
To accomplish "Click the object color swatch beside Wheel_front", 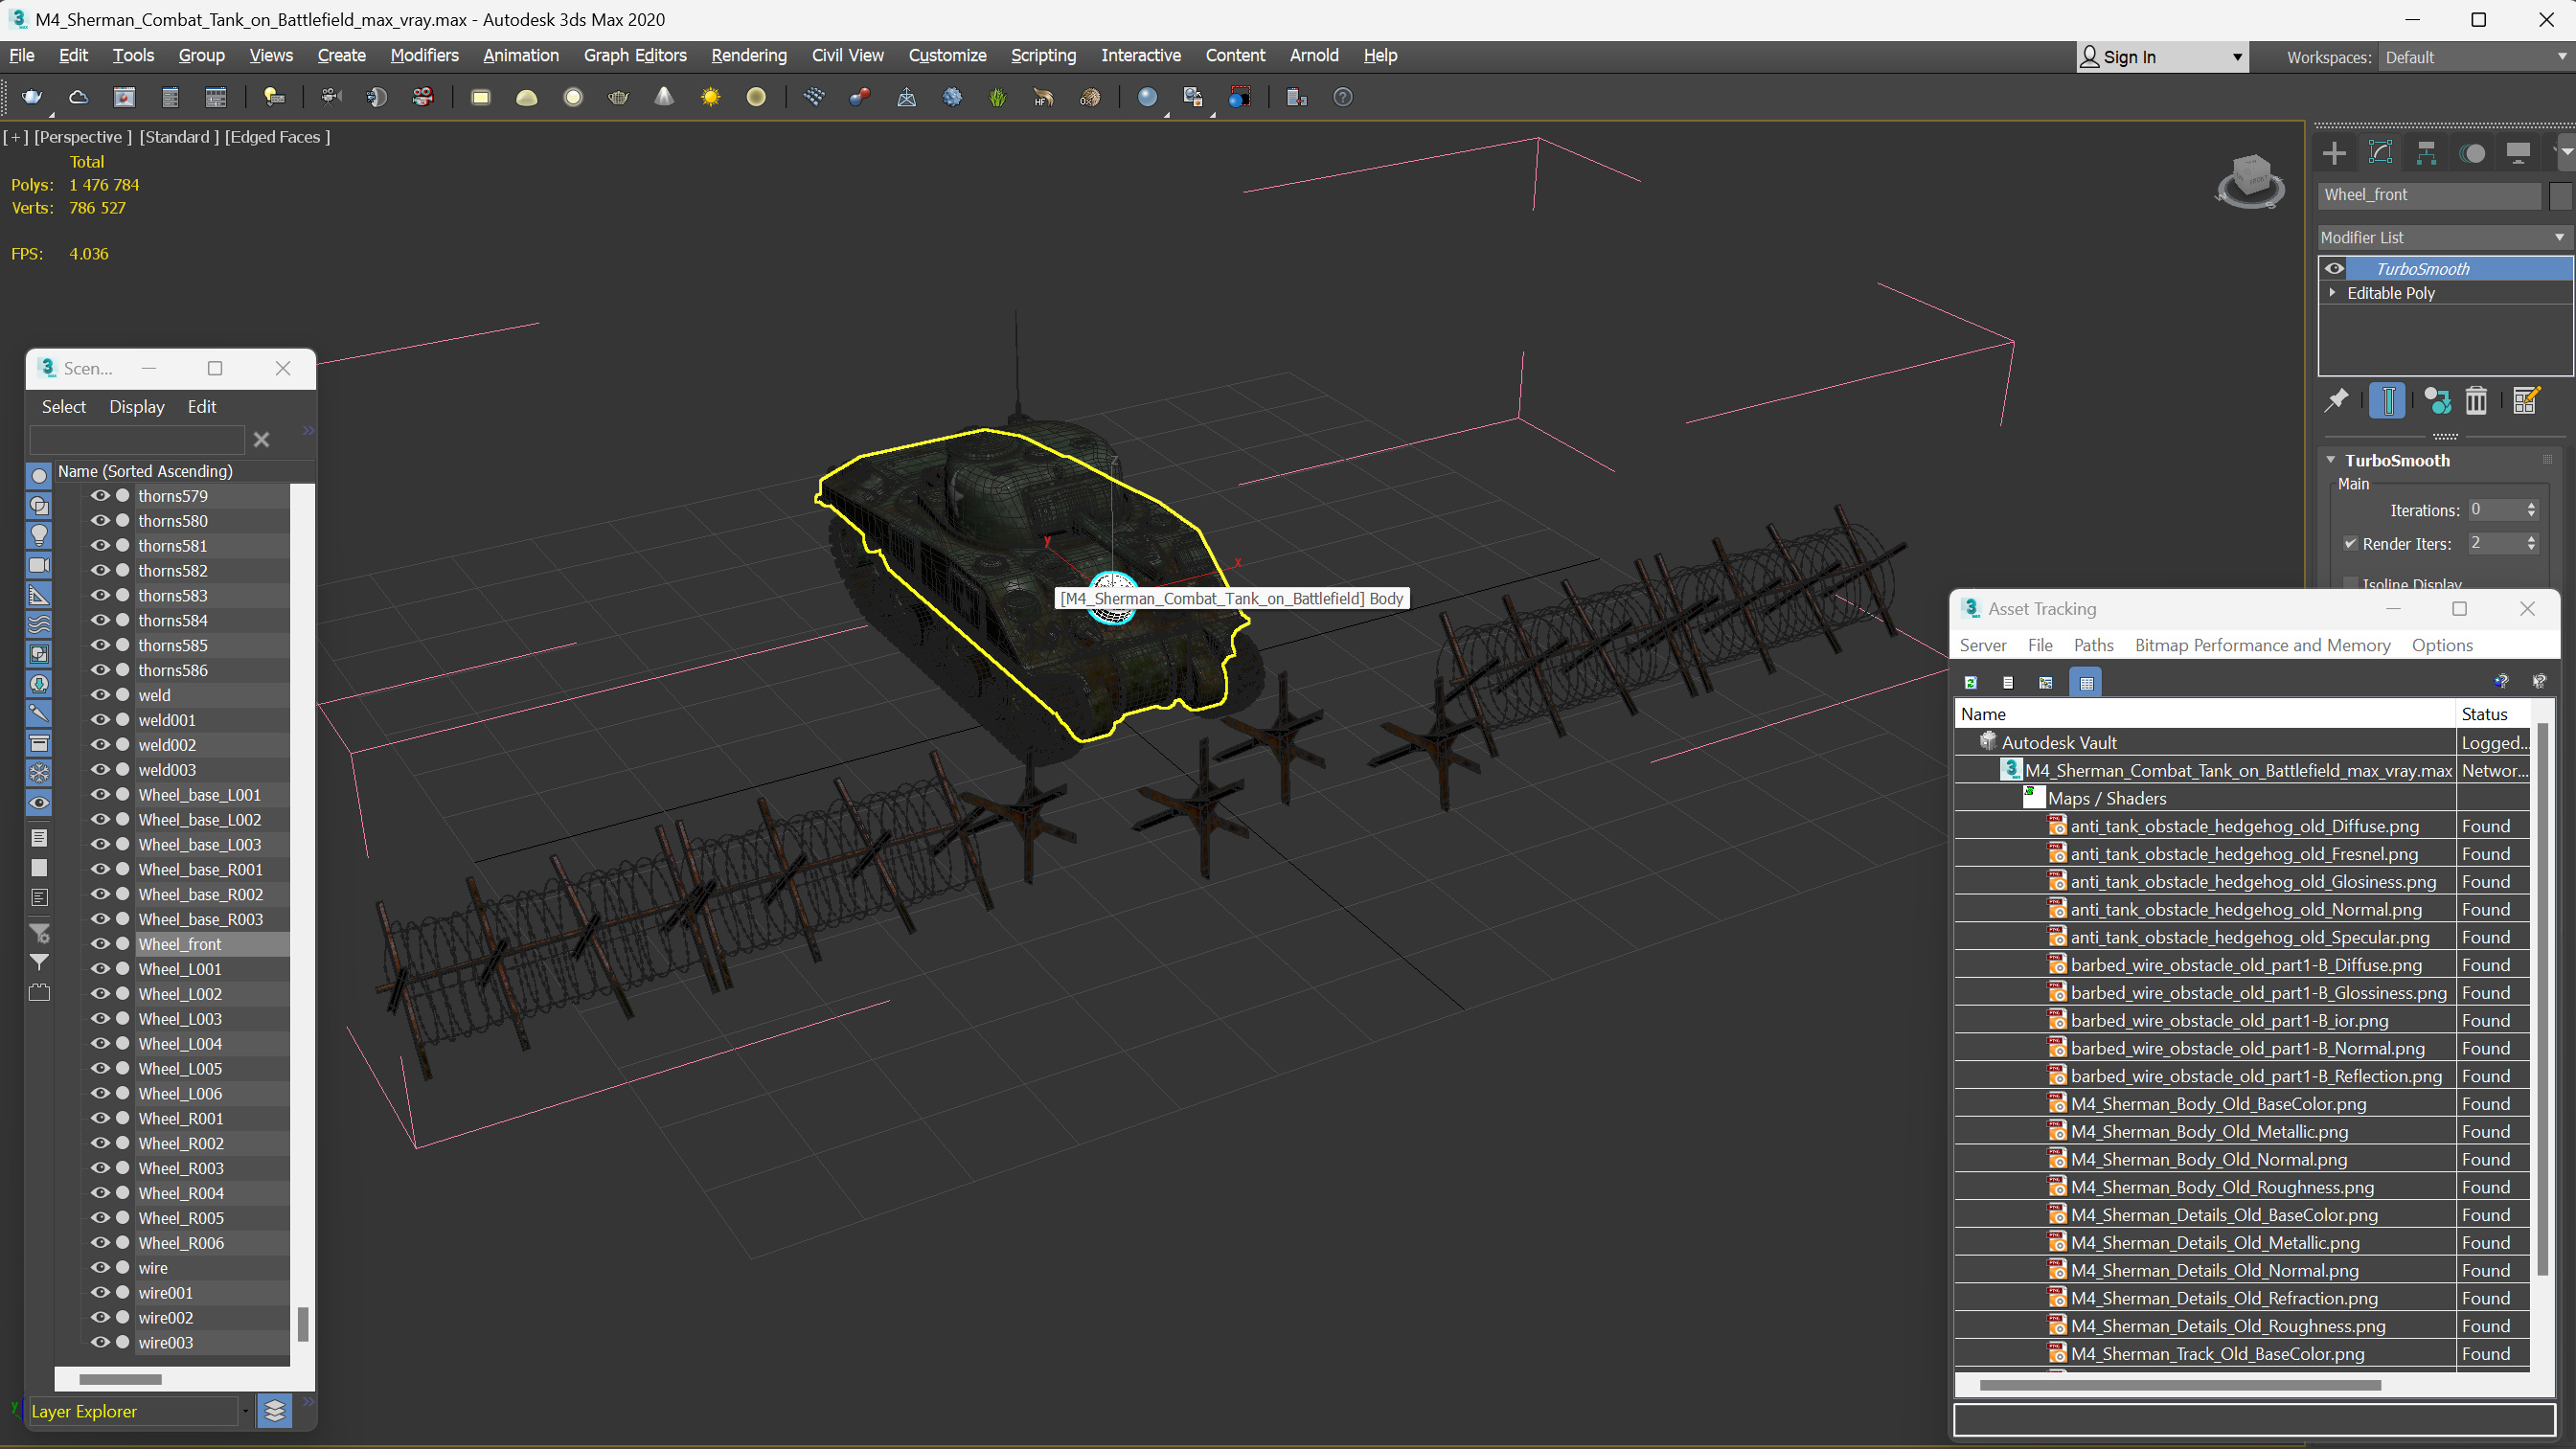I will [x=2560, y=195].
